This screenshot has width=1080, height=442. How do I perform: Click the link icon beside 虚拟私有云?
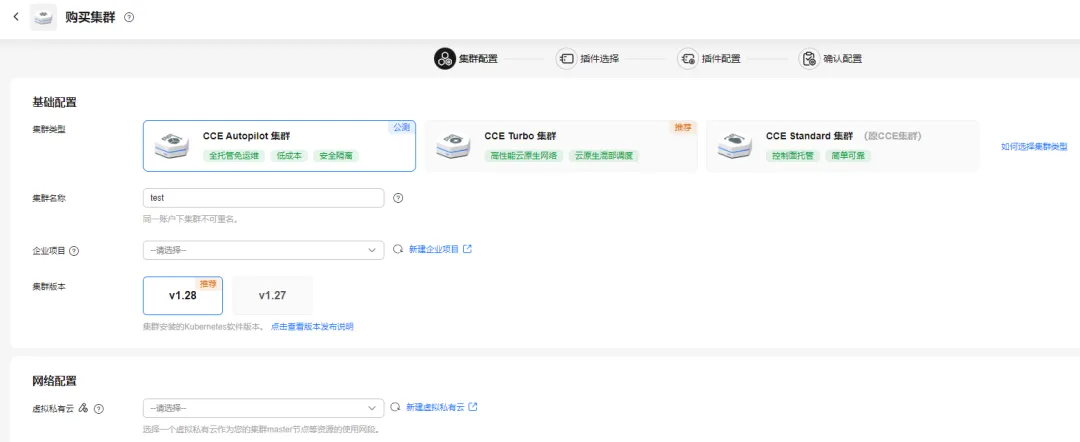(83, 408)
